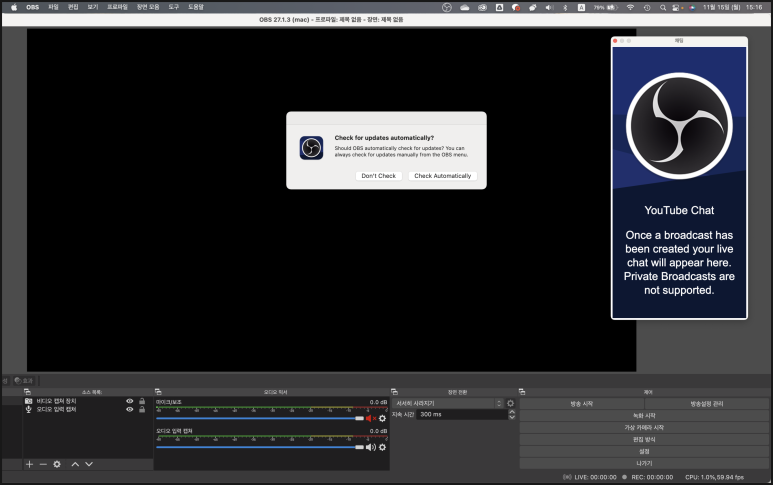Open the 보기 menu

(93, 7)
